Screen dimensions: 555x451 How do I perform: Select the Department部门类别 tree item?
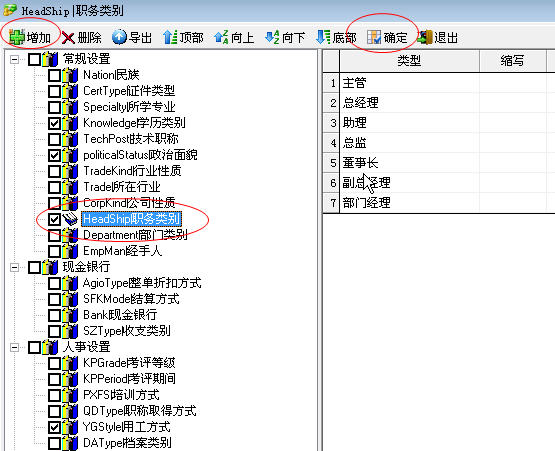click(x=135, y=235)
